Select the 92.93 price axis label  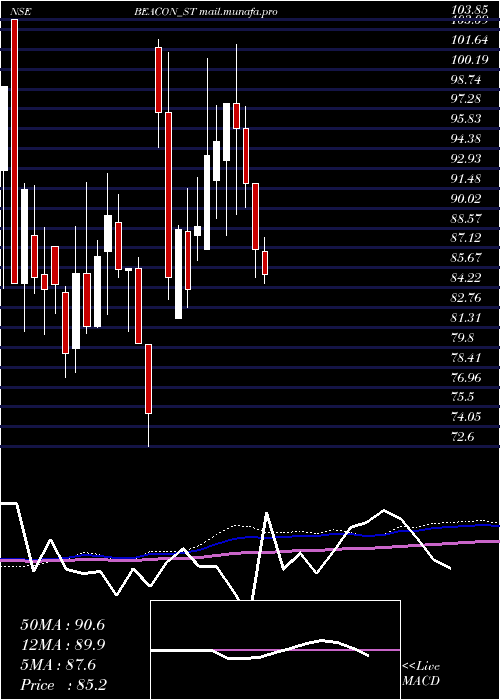click(x=467, y=158)
